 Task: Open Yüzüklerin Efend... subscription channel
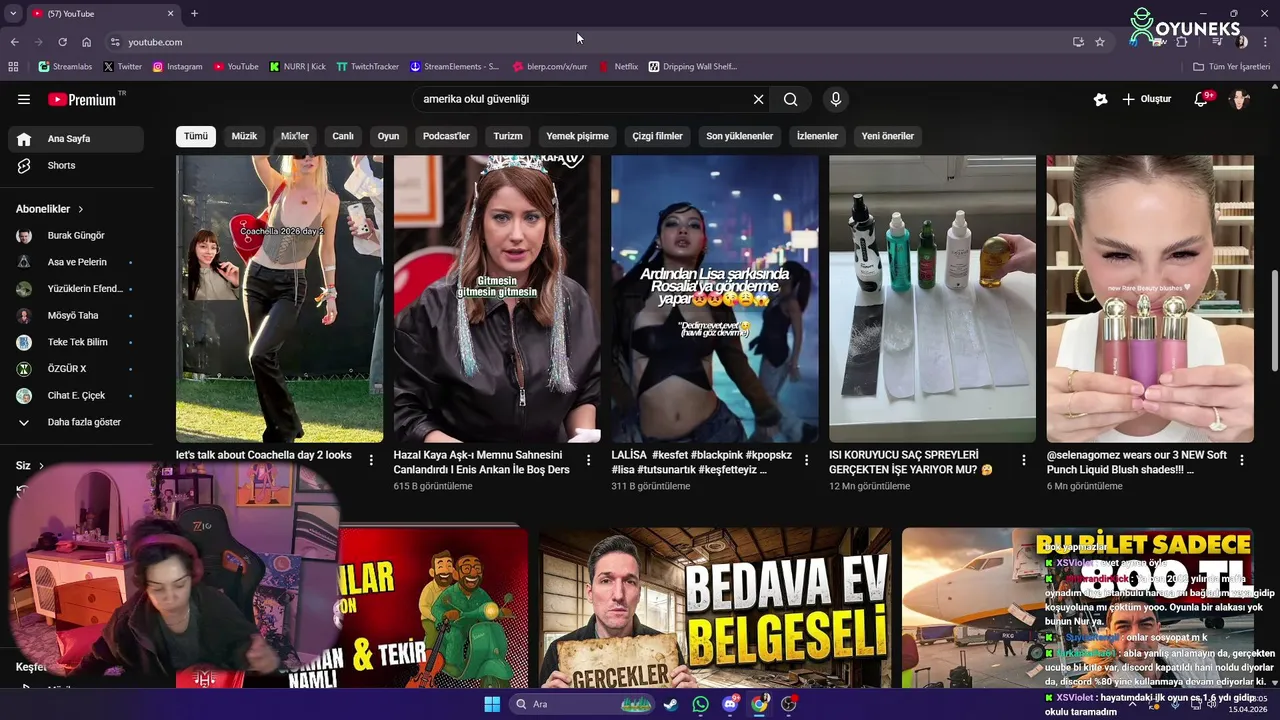pos(76,289)
